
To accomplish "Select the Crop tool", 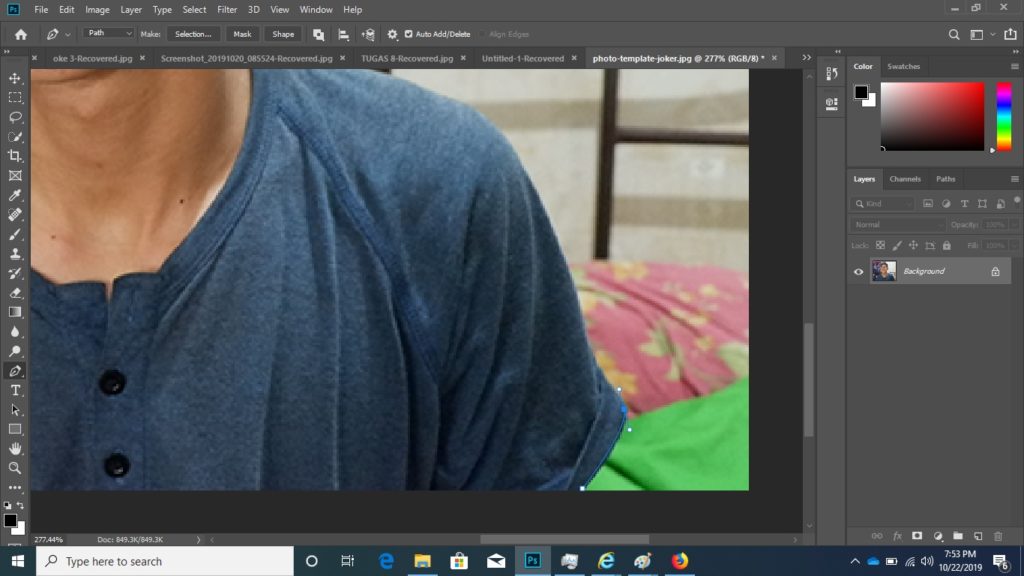I will point(15,156).
